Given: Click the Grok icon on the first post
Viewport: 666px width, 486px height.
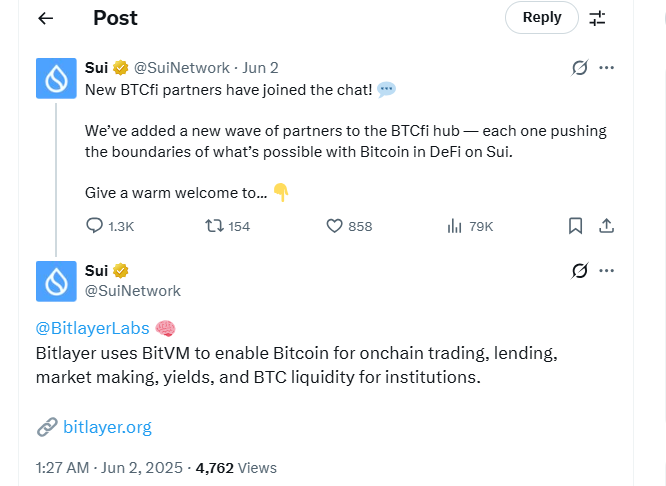Looking at the screenshot, I should point(578,68).
